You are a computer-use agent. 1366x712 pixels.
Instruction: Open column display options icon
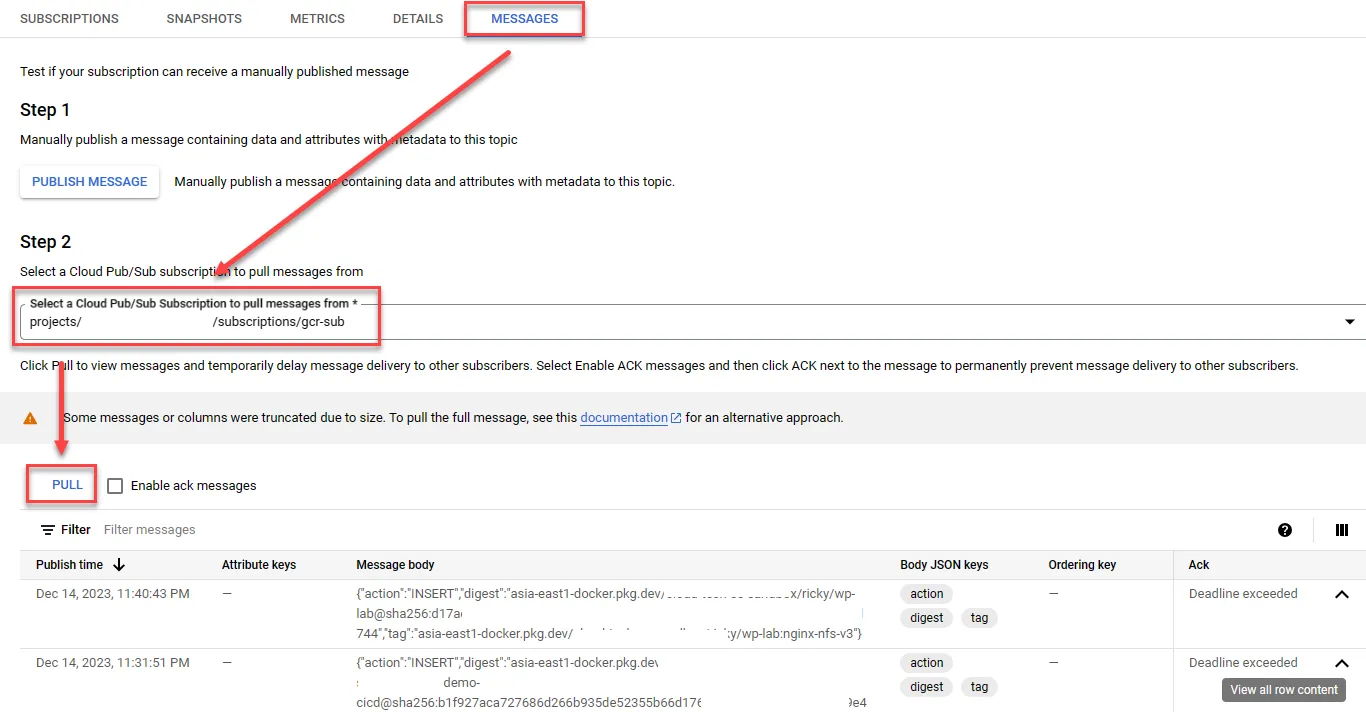[1342, 530]
